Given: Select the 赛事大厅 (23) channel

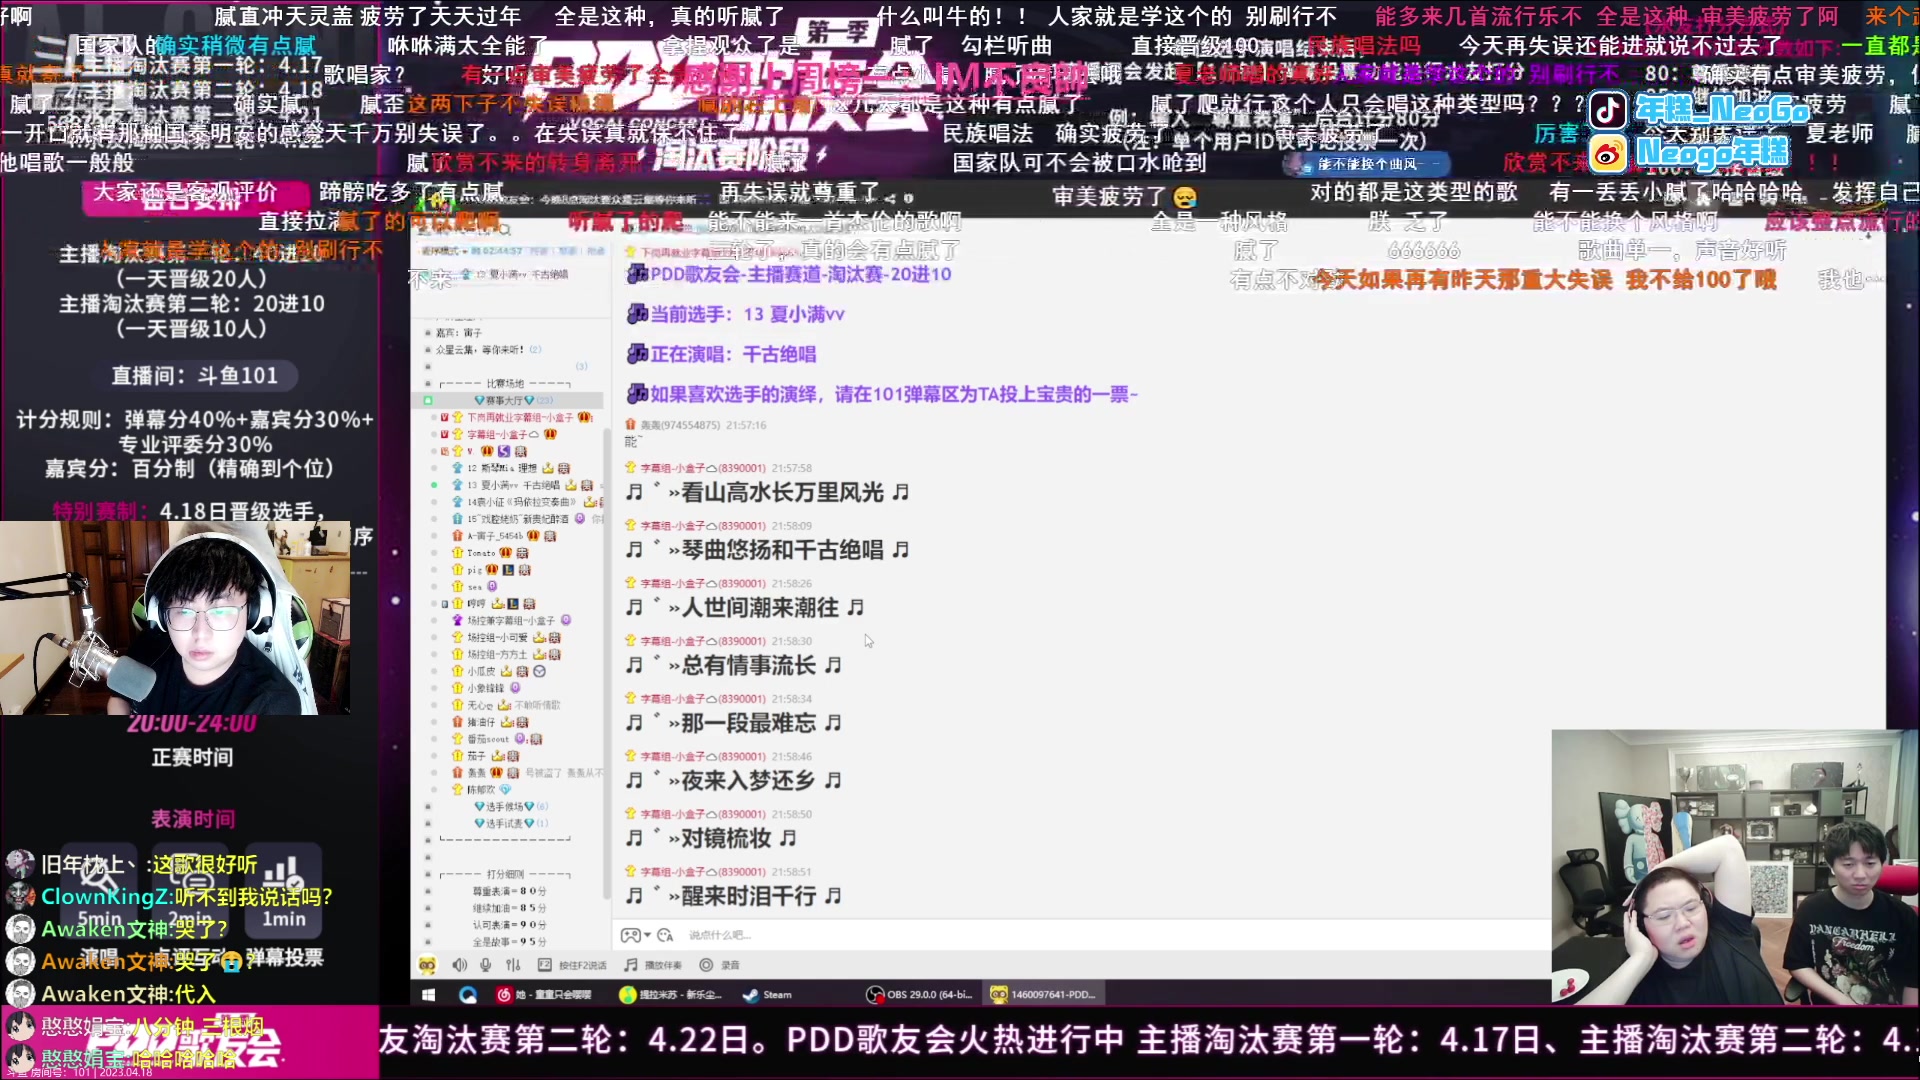Looking at the screenshot, I should pos(513,400).
